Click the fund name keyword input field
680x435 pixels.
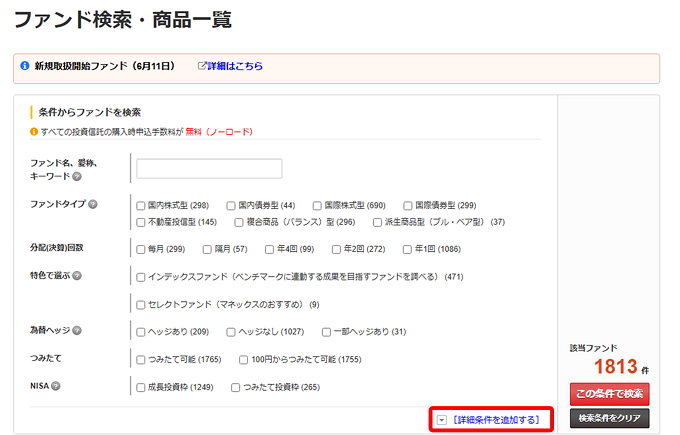pyautogui.click(x=209, y=168)
